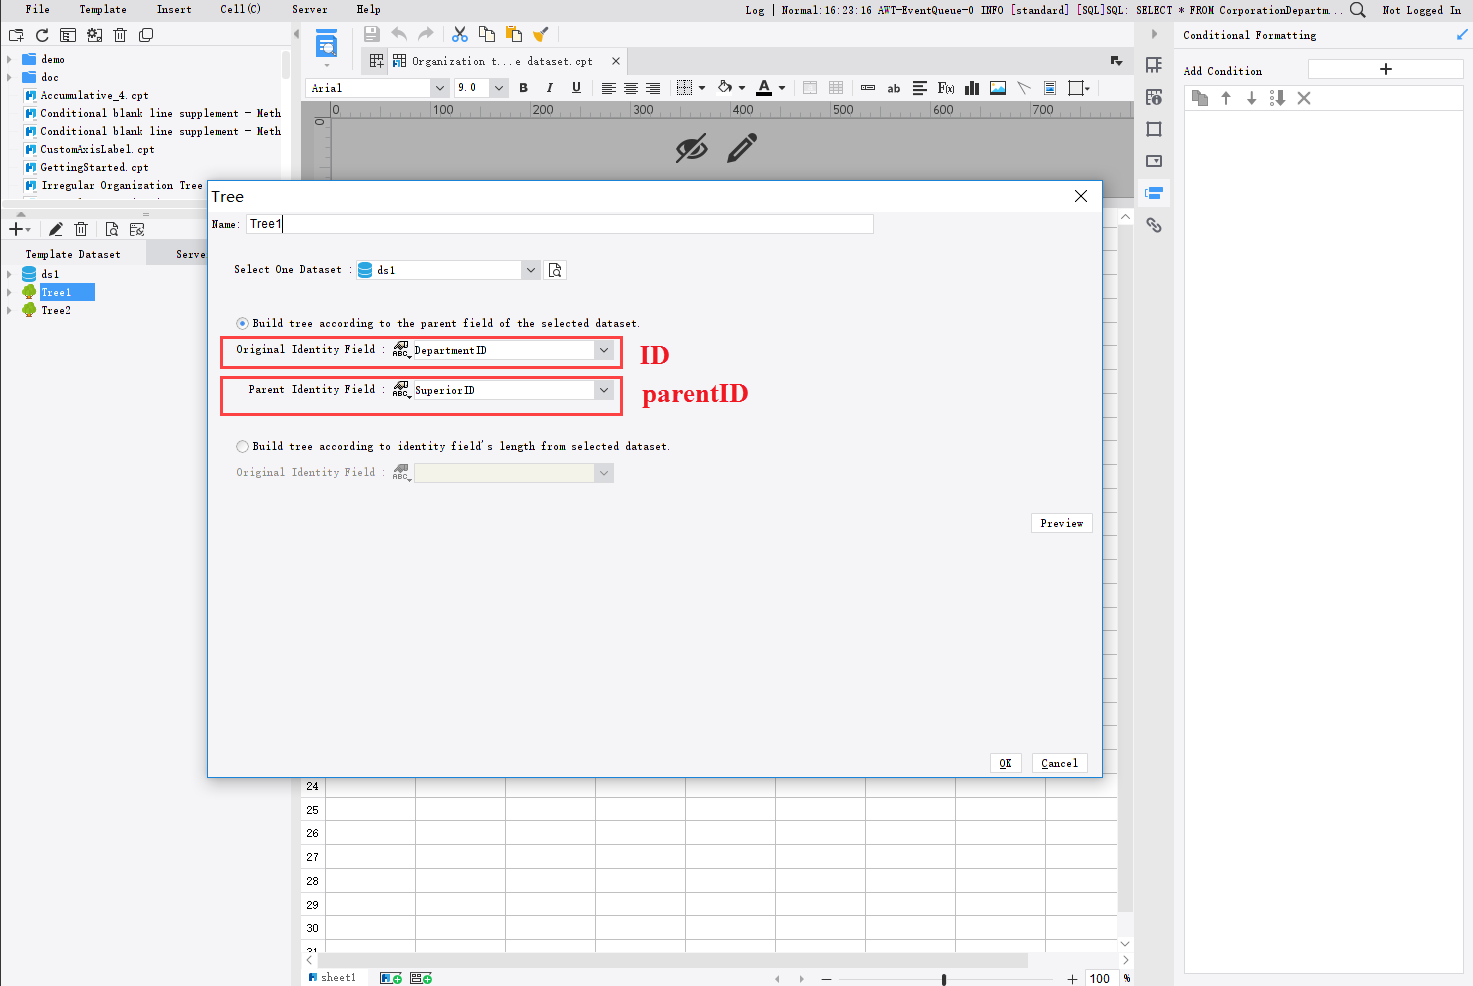Select the pencil icon to edit dataset Tree1
The height and width of the screenshot is (986, 1473).
[x=55, y=228]
